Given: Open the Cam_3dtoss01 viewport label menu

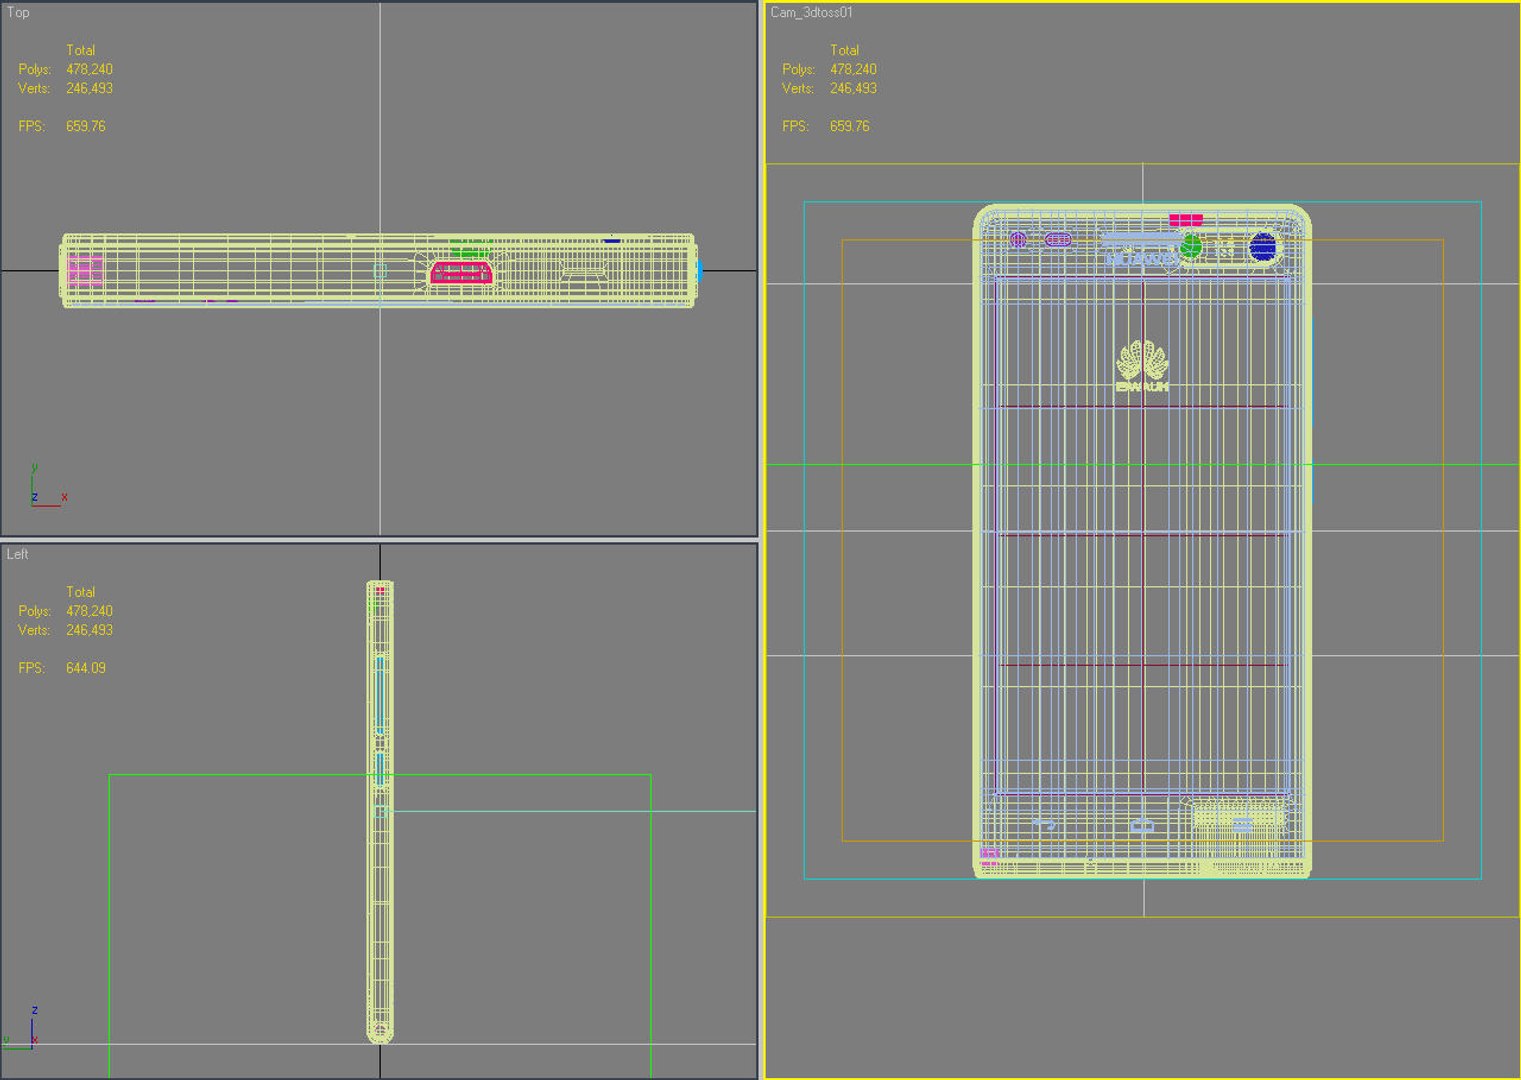Looking at the screenshot, I should 811,12.
